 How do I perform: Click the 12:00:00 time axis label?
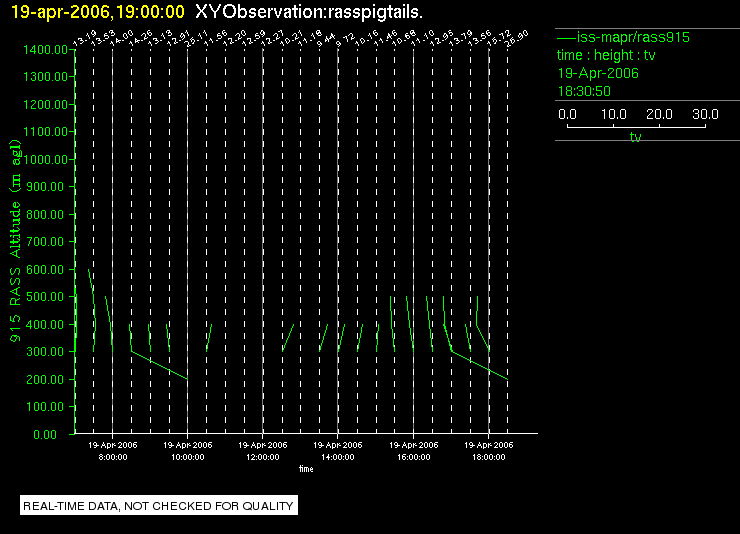[263, 457]
